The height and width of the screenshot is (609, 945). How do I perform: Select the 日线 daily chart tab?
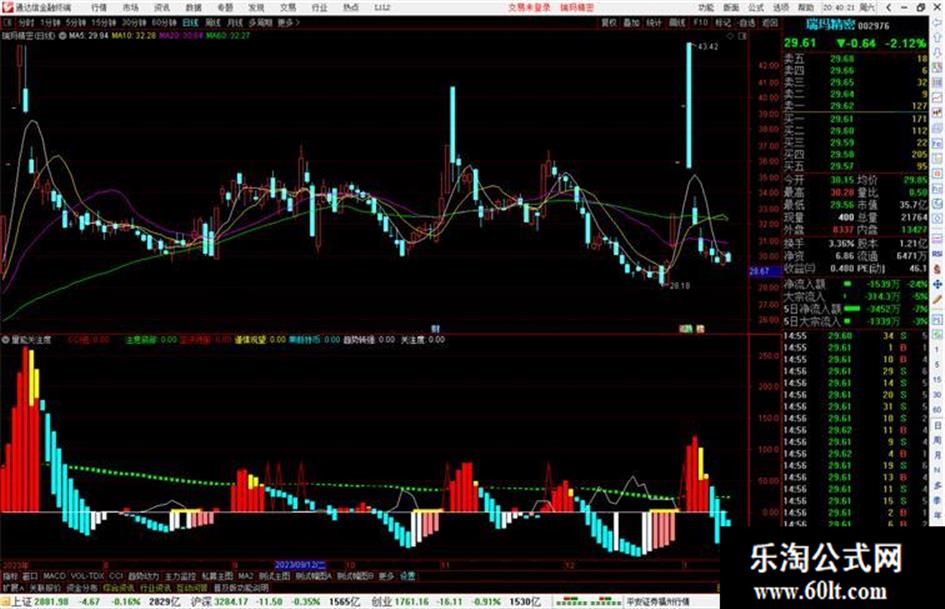[x=190, y=22]
